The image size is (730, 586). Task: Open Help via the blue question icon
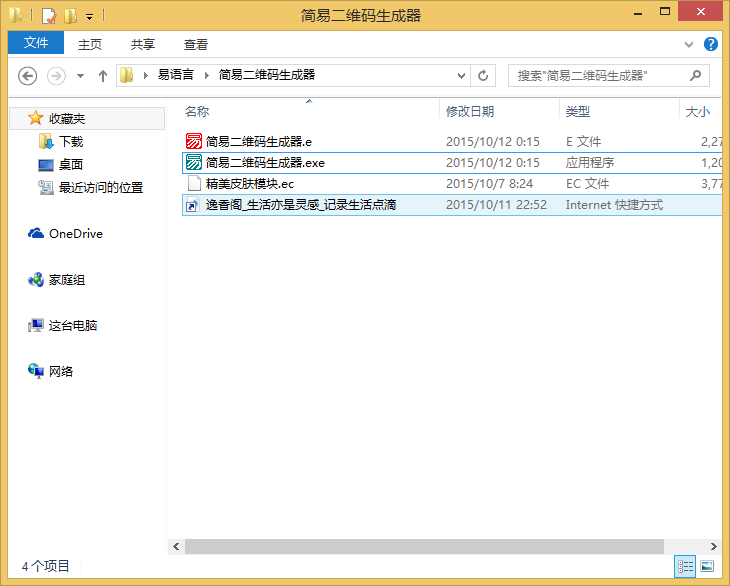click(710, 44)
